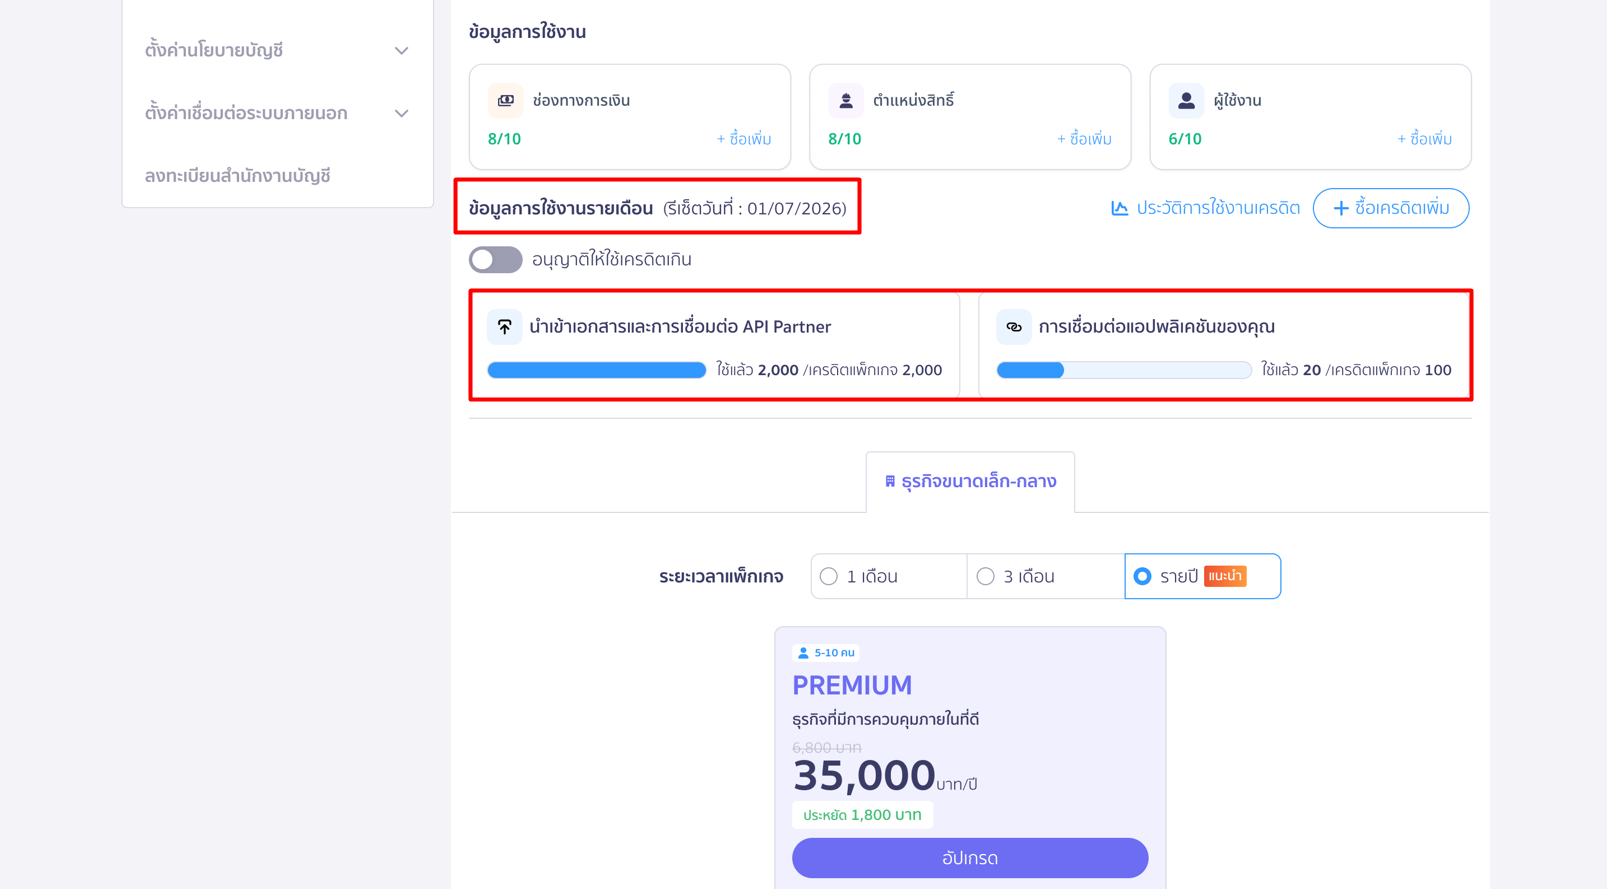Switch to ธุรกิจขนาดเล็ก-กลาง tab
1607x889 pixels.
coord(970,481)
